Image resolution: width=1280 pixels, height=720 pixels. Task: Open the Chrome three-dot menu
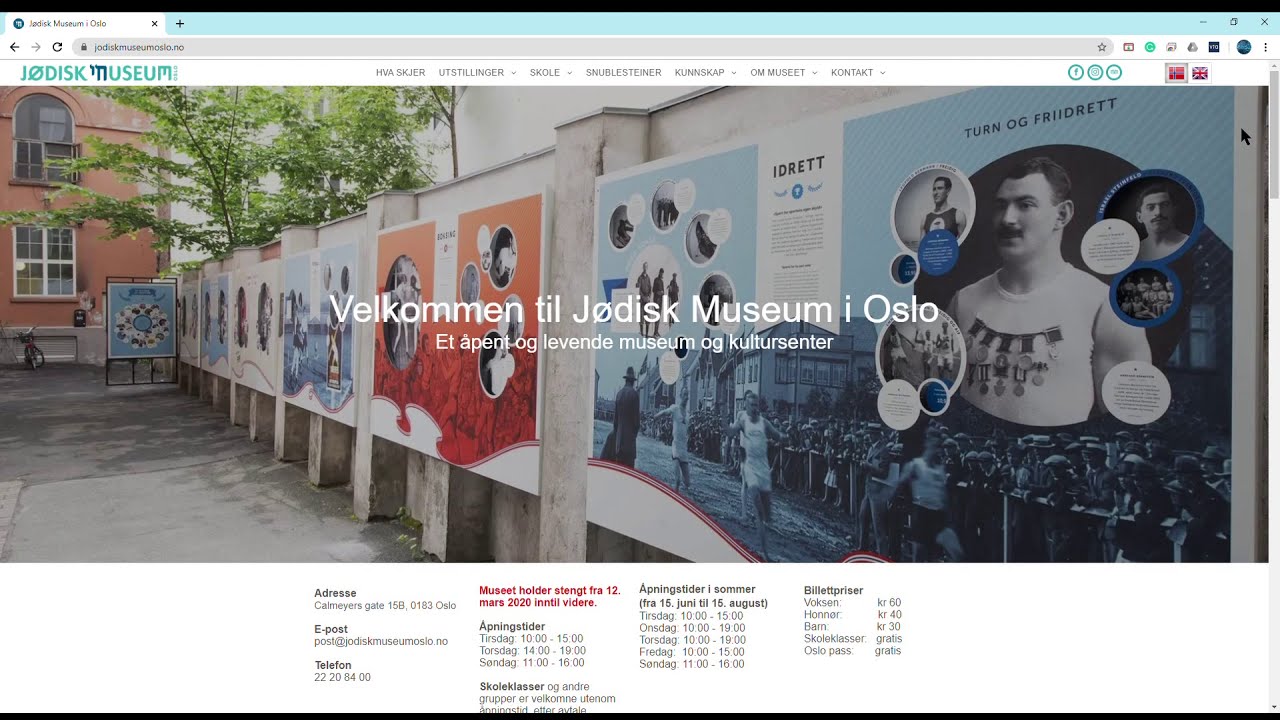click(1265, 47)
